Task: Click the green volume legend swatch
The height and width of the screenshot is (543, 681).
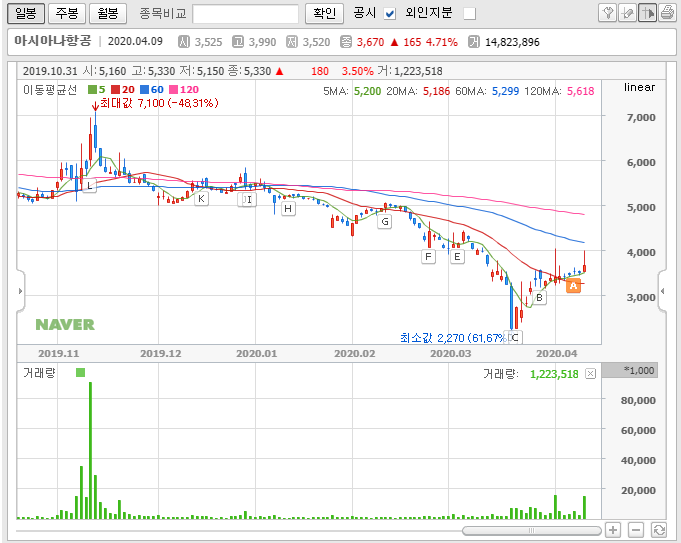Action: coord(80,373)
